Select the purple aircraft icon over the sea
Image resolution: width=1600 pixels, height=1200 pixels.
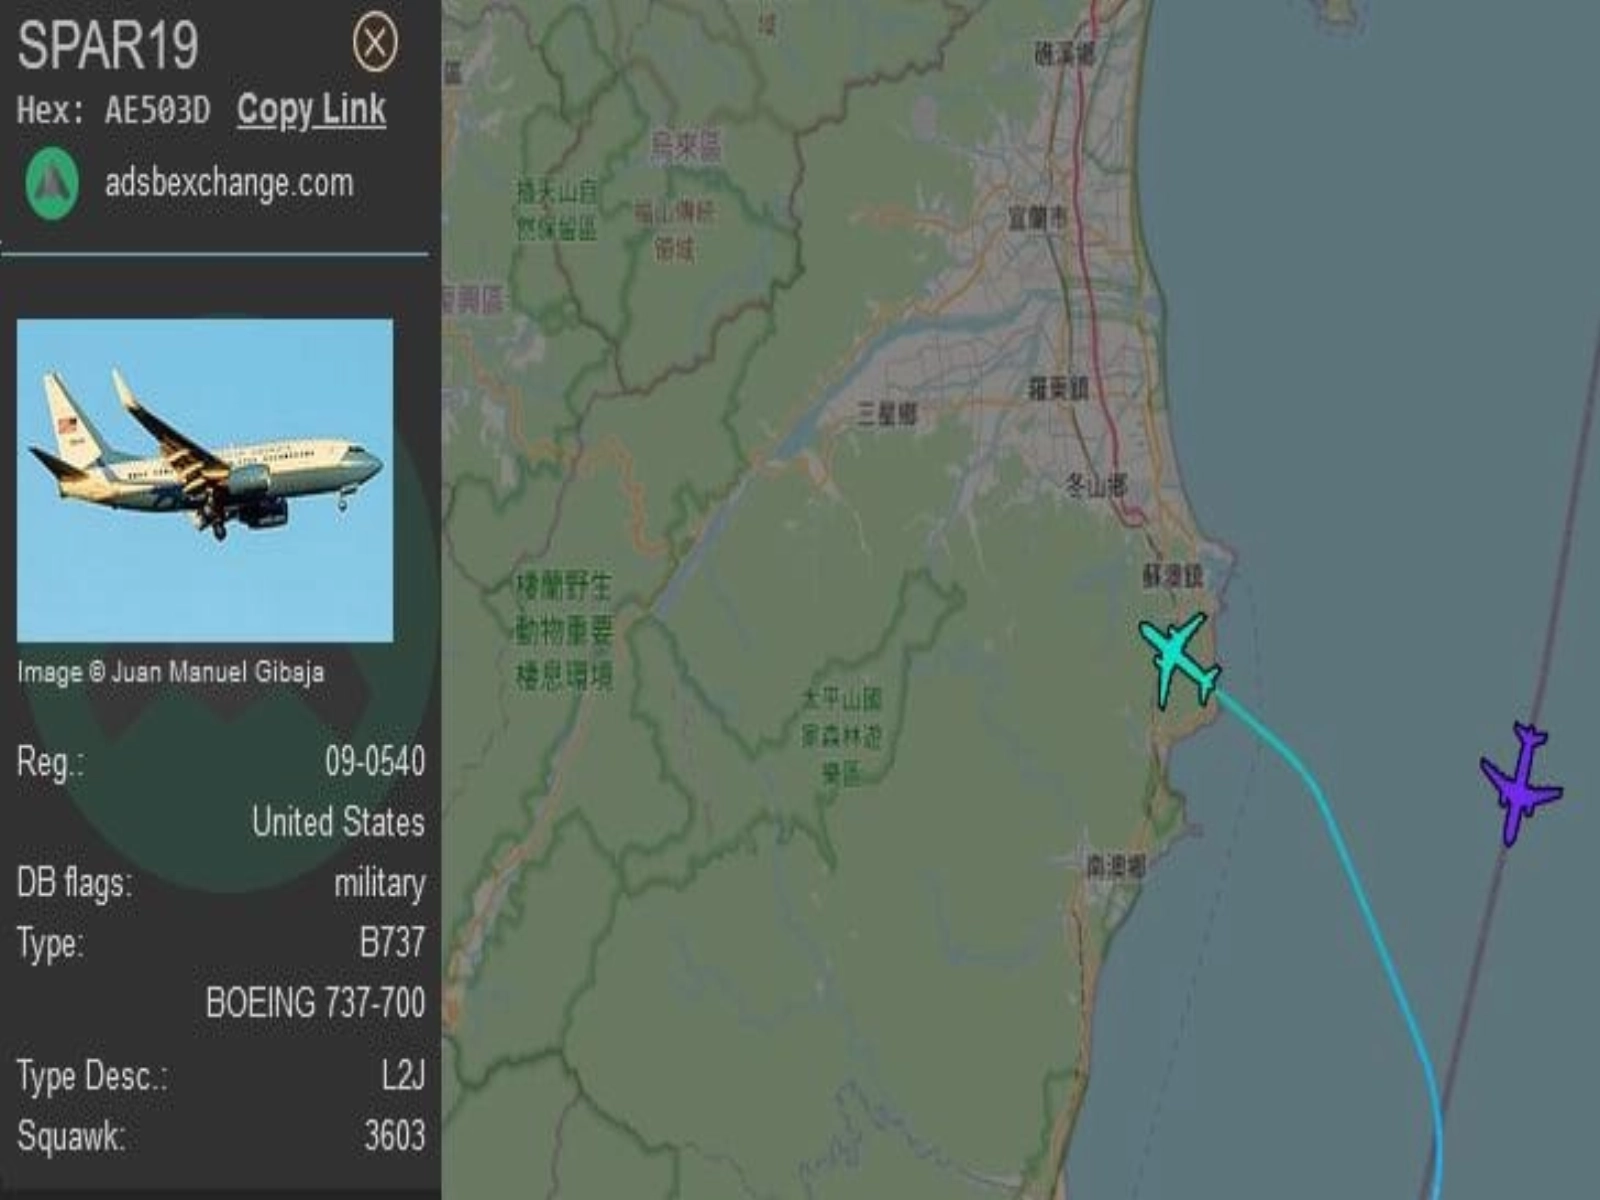1520,783
